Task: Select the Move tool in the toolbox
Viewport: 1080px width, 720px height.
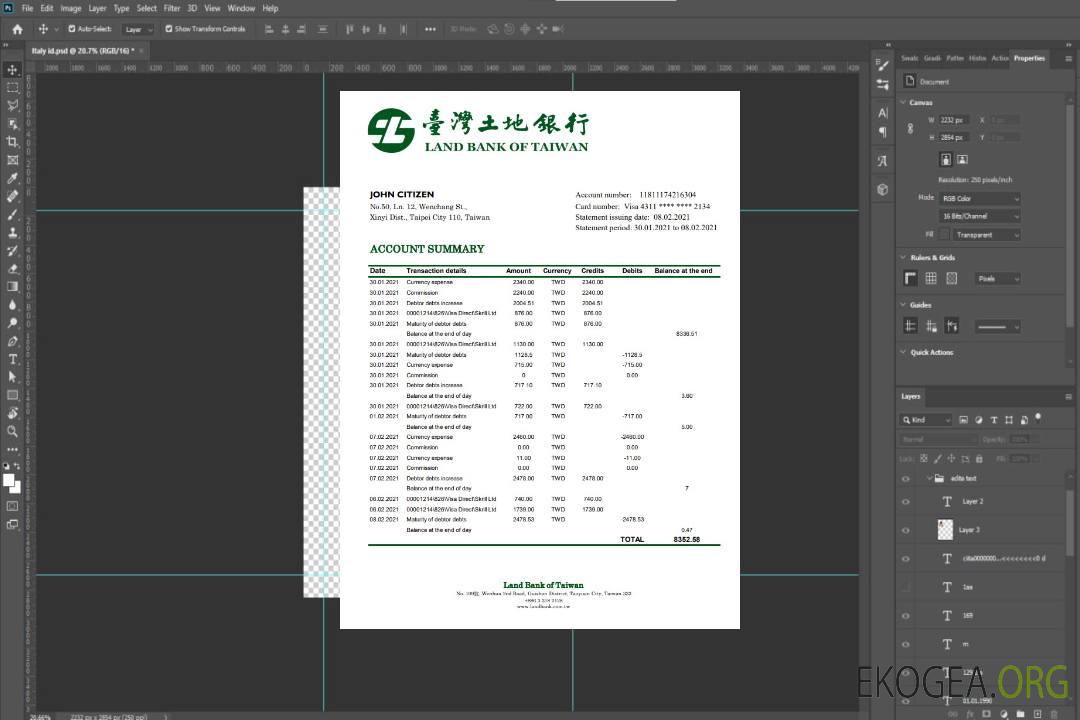Action: pos(12,70)
